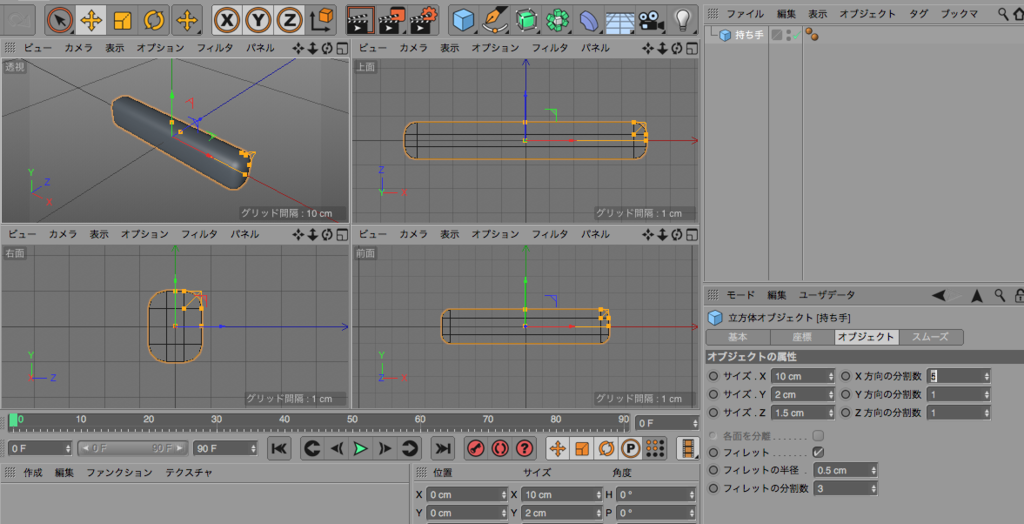Toggle front view maximize icon

click(x=691, y=234)
